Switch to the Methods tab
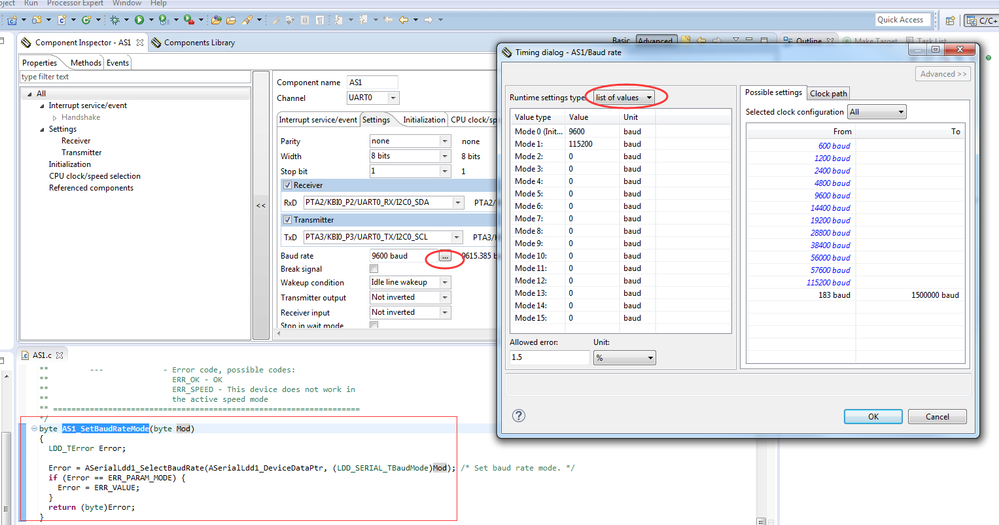999x525 pixels. [x=85, y=62]
